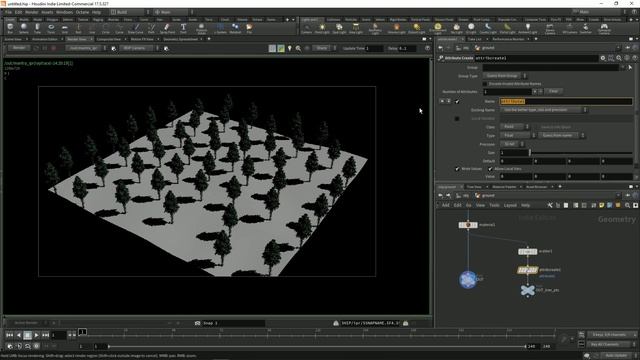Image resolution: width=640 pixels, height=360 pixels.
Task: Select the Spray Paint shelf tool
Action: [x=167, y=28]
